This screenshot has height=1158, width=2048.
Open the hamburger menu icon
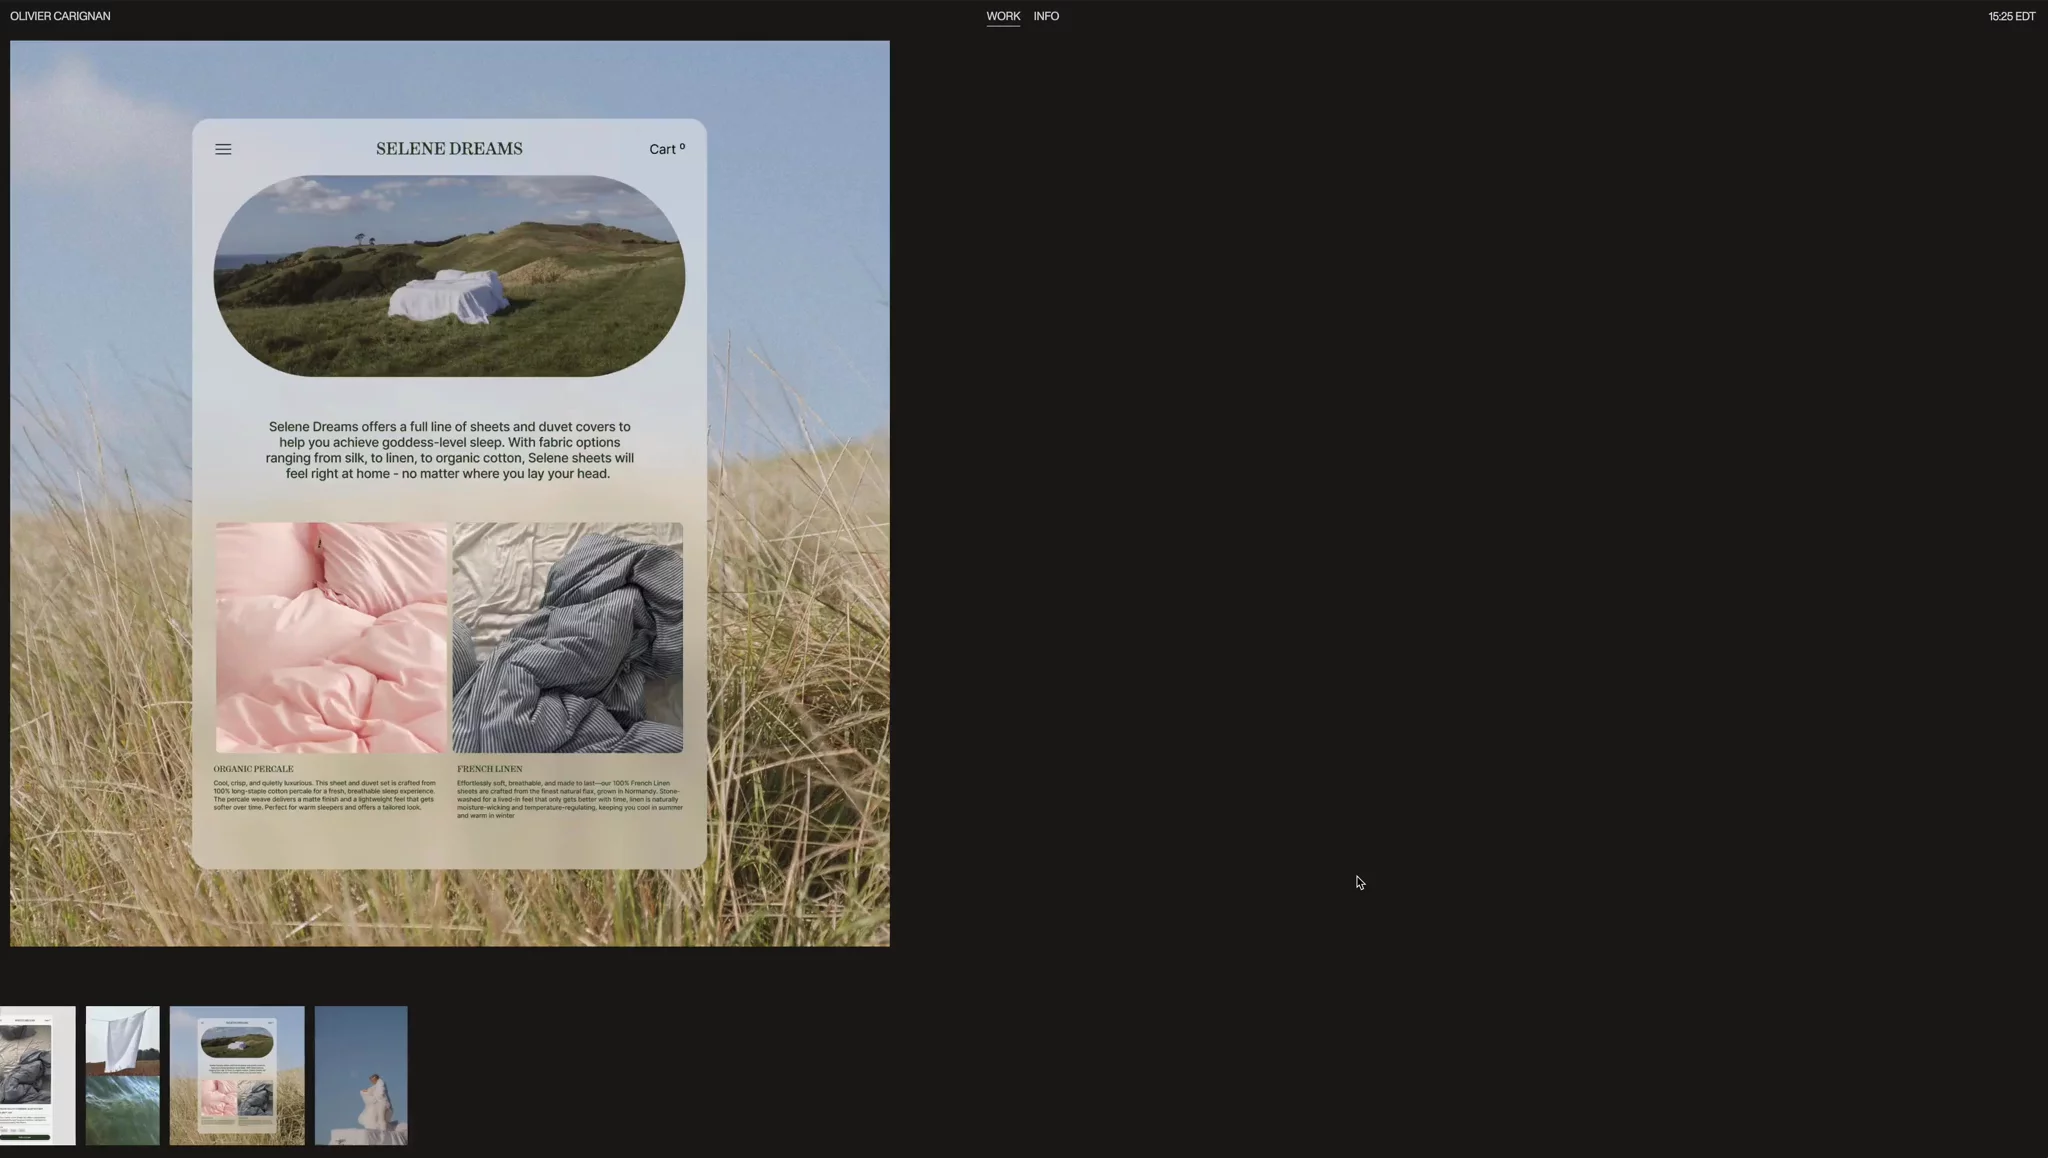(223, 149)
